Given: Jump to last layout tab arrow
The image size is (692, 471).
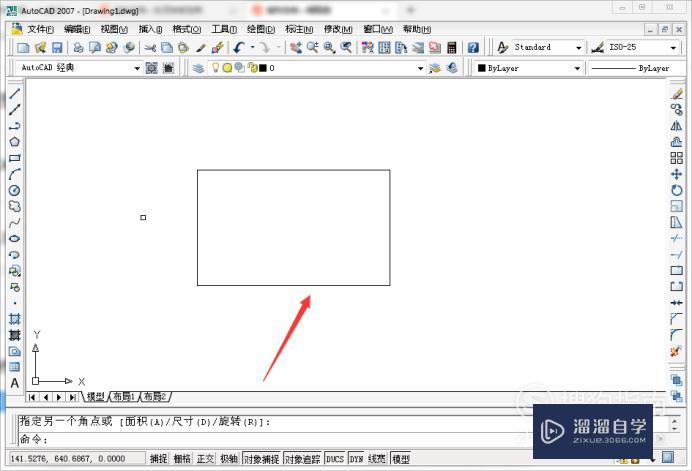Looking at the screenshot, I should (72, 397).
